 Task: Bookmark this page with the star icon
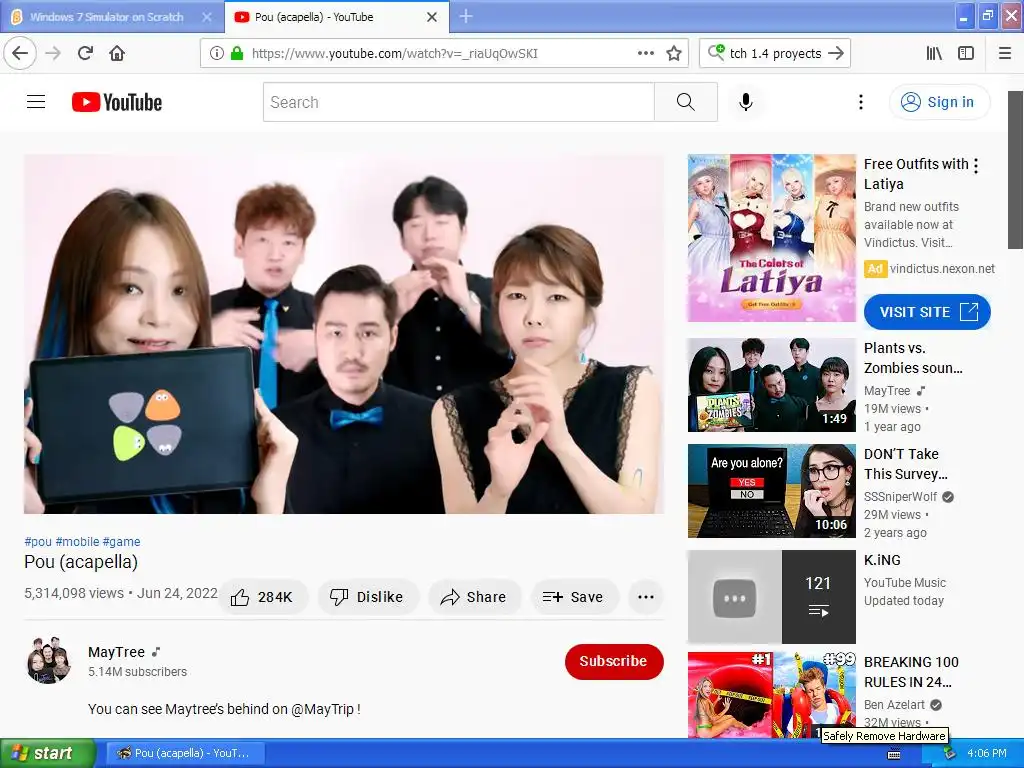click(674, 54)
